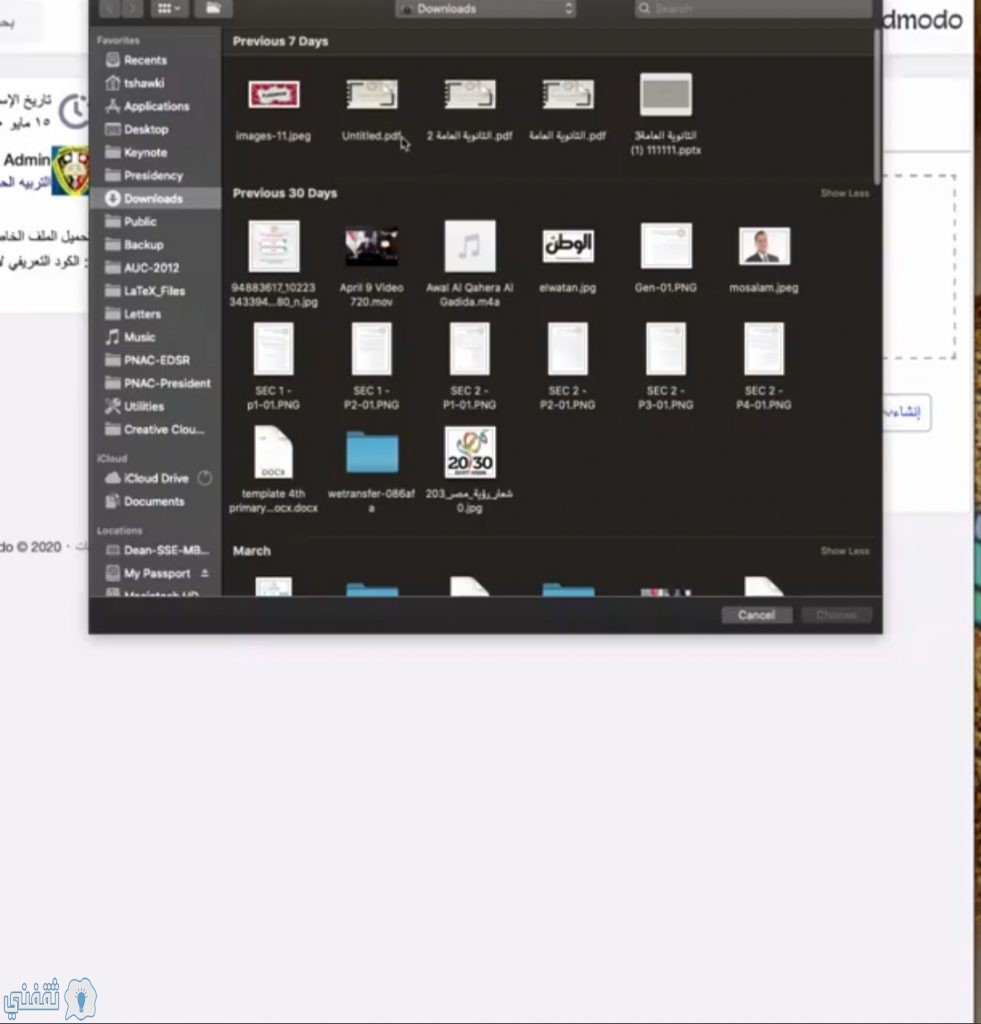Click the back navigation arrow
981x1024 pixels.
tap(110, 8)
